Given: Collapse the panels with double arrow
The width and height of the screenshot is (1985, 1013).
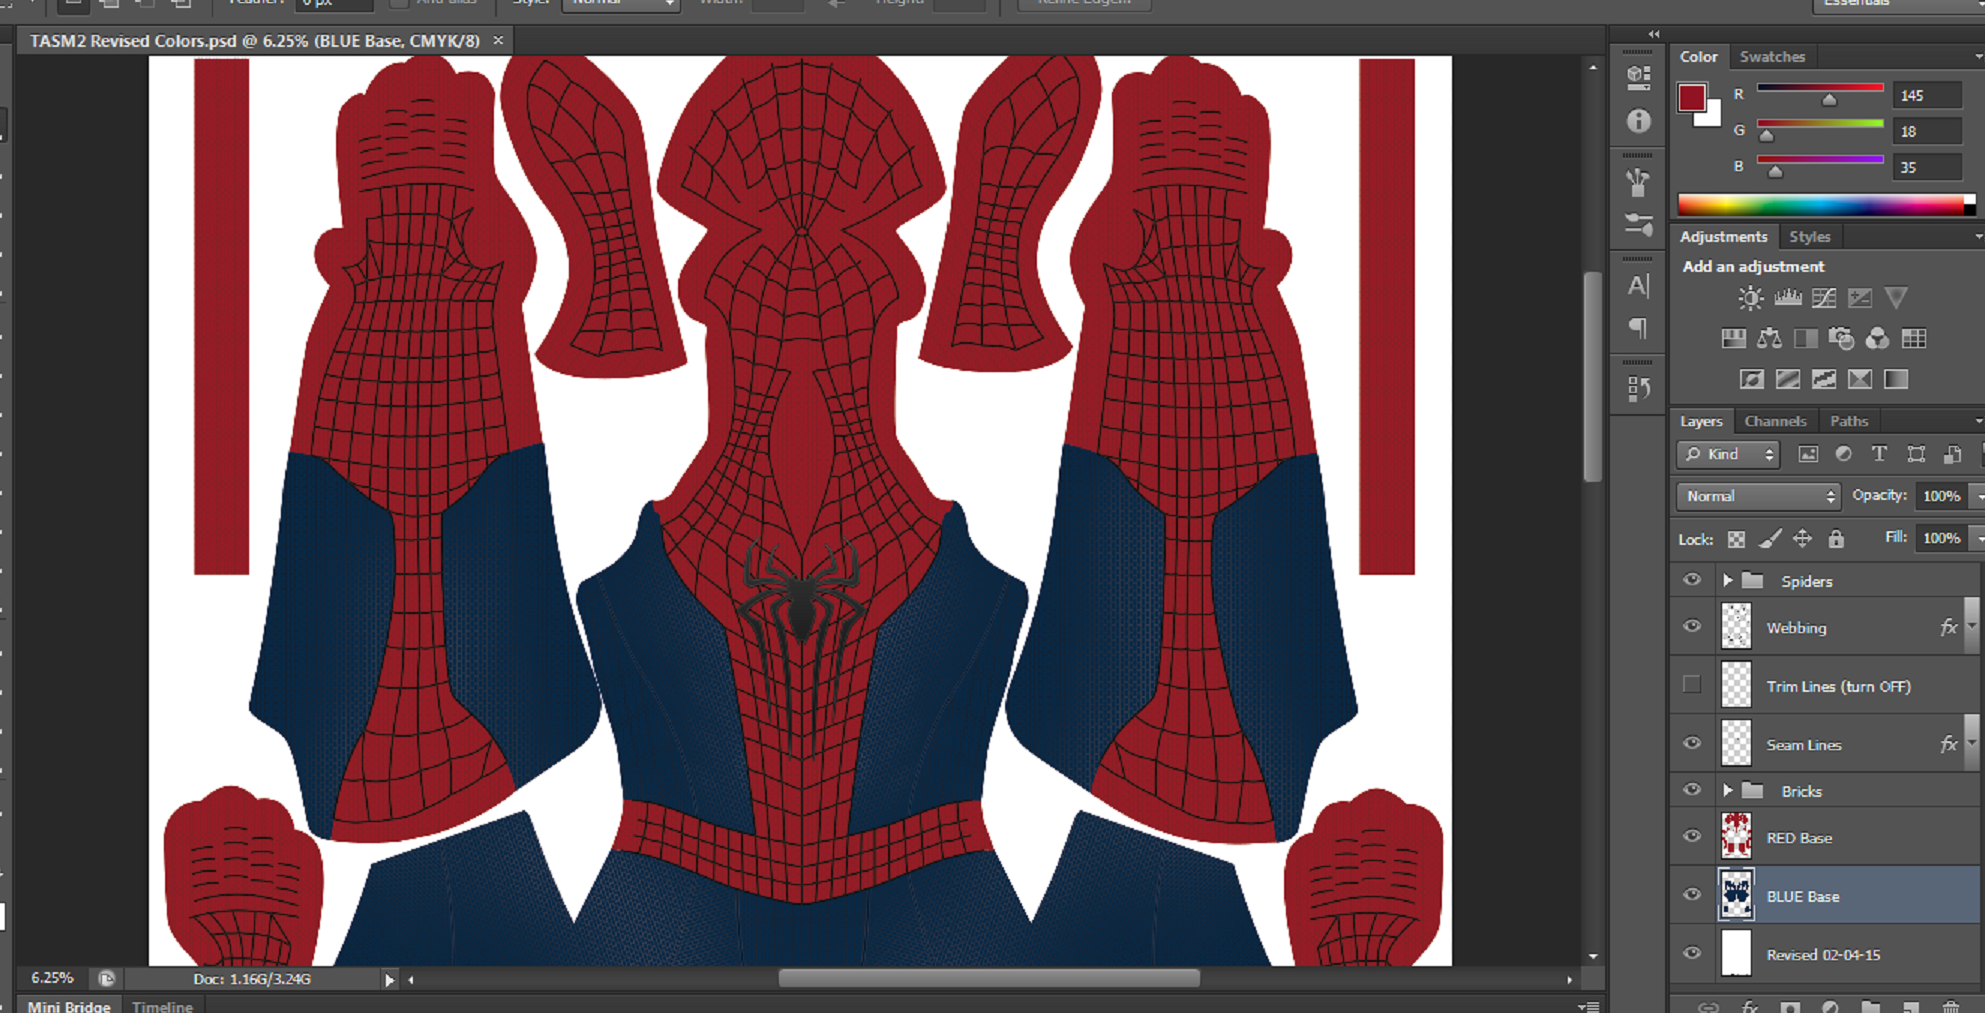Looking at the screenshot, I should [x=1654, y=35].
